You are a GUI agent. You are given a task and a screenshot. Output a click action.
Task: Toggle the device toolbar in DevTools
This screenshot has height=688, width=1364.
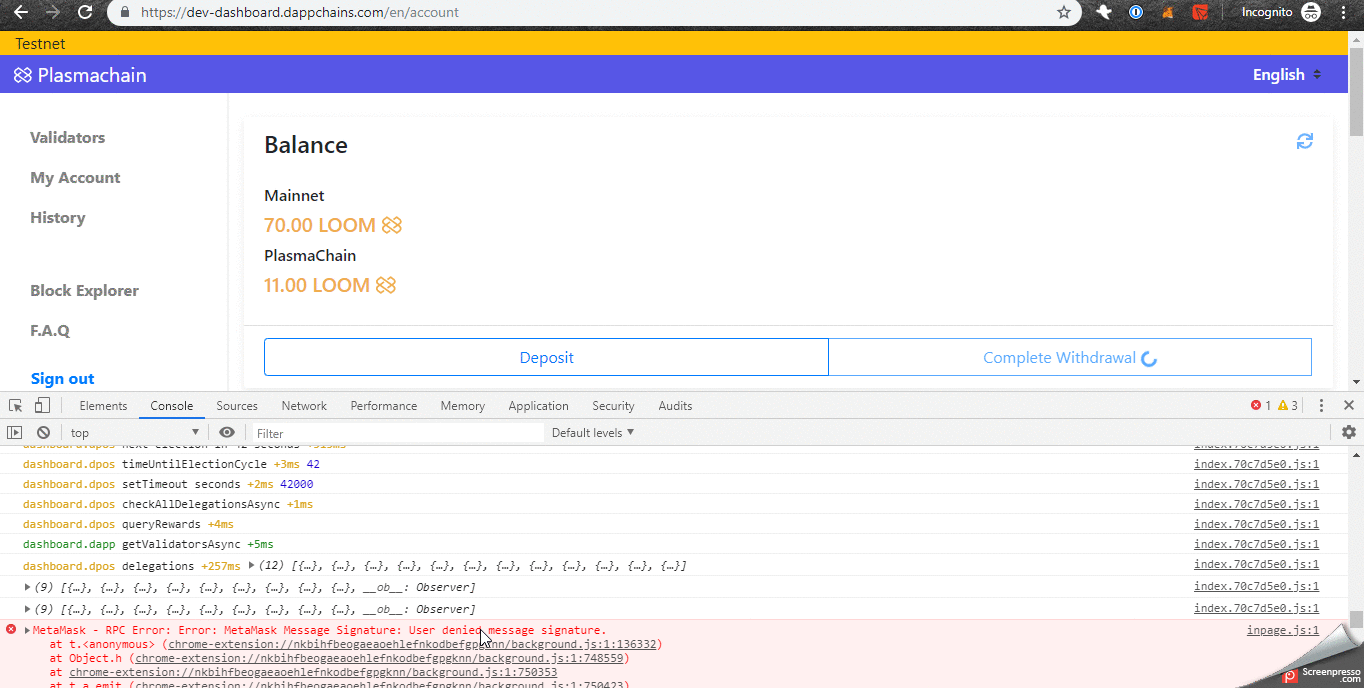point(40,405)
